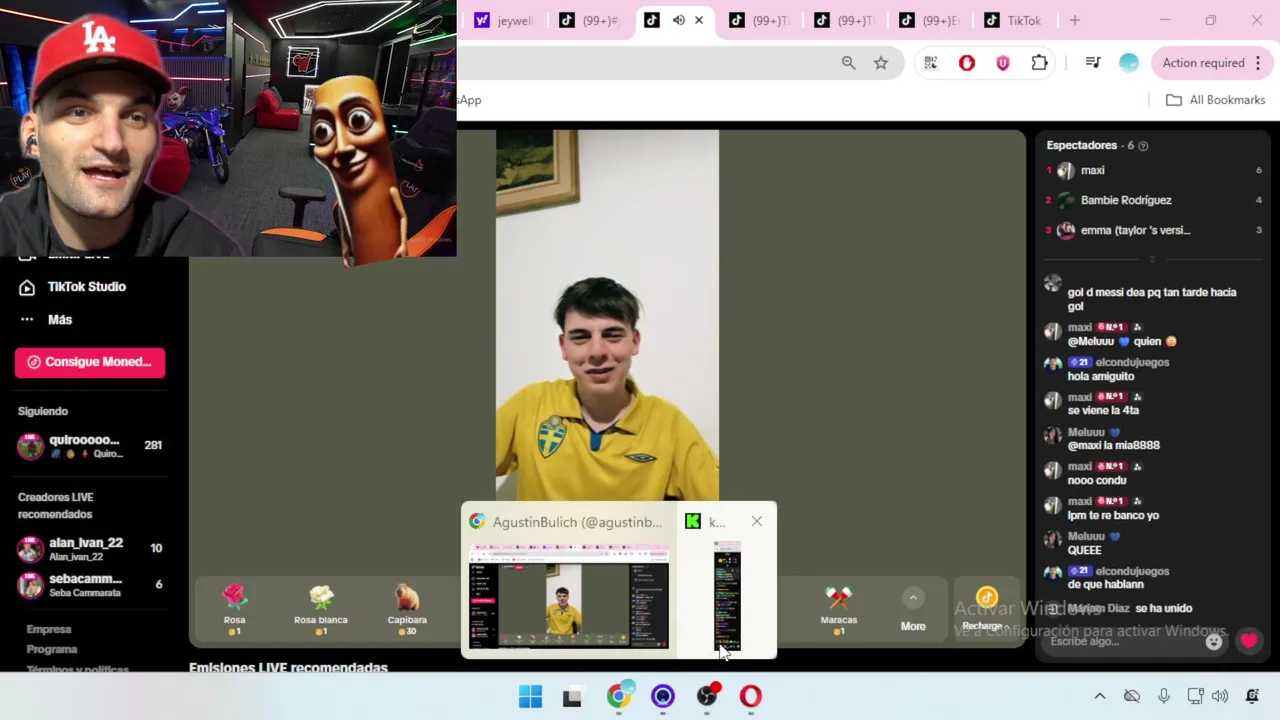Open the Extensions puzzle menu
The image size is (1280, 720).
[1039, 63]
